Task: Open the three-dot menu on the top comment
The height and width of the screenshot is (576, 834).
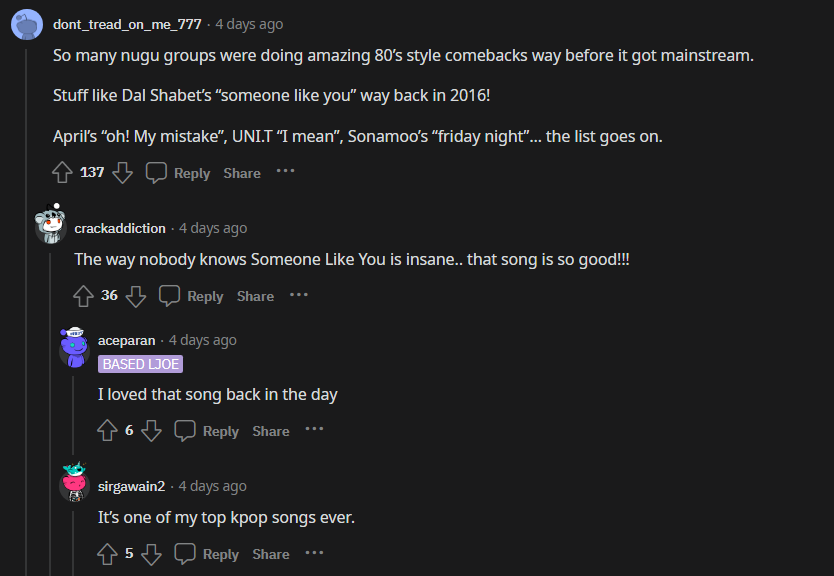Action: (285, 172)
